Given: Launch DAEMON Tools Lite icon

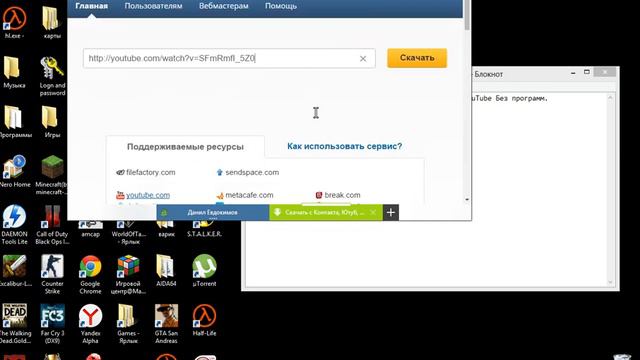Looking at the screenshot, I should pos(14,216).
